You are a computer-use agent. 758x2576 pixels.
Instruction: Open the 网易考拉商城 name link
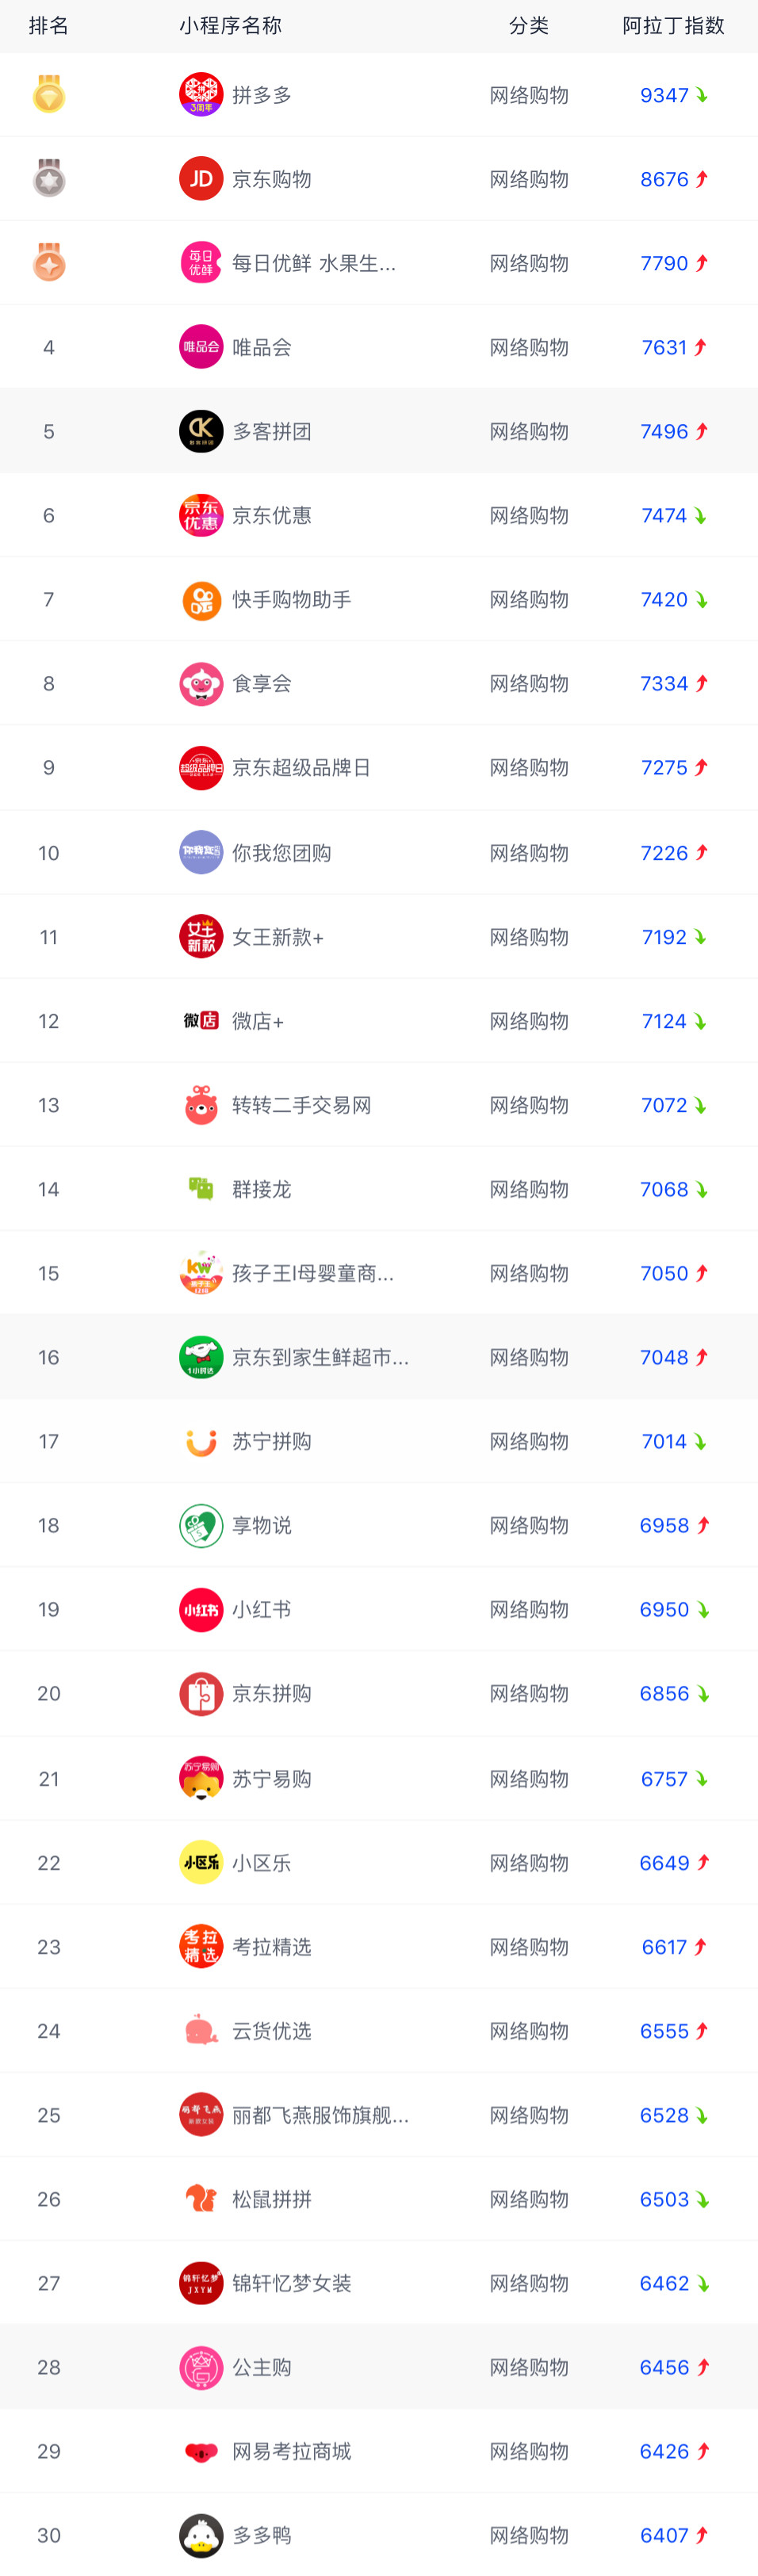click(x=292, y=2451)
